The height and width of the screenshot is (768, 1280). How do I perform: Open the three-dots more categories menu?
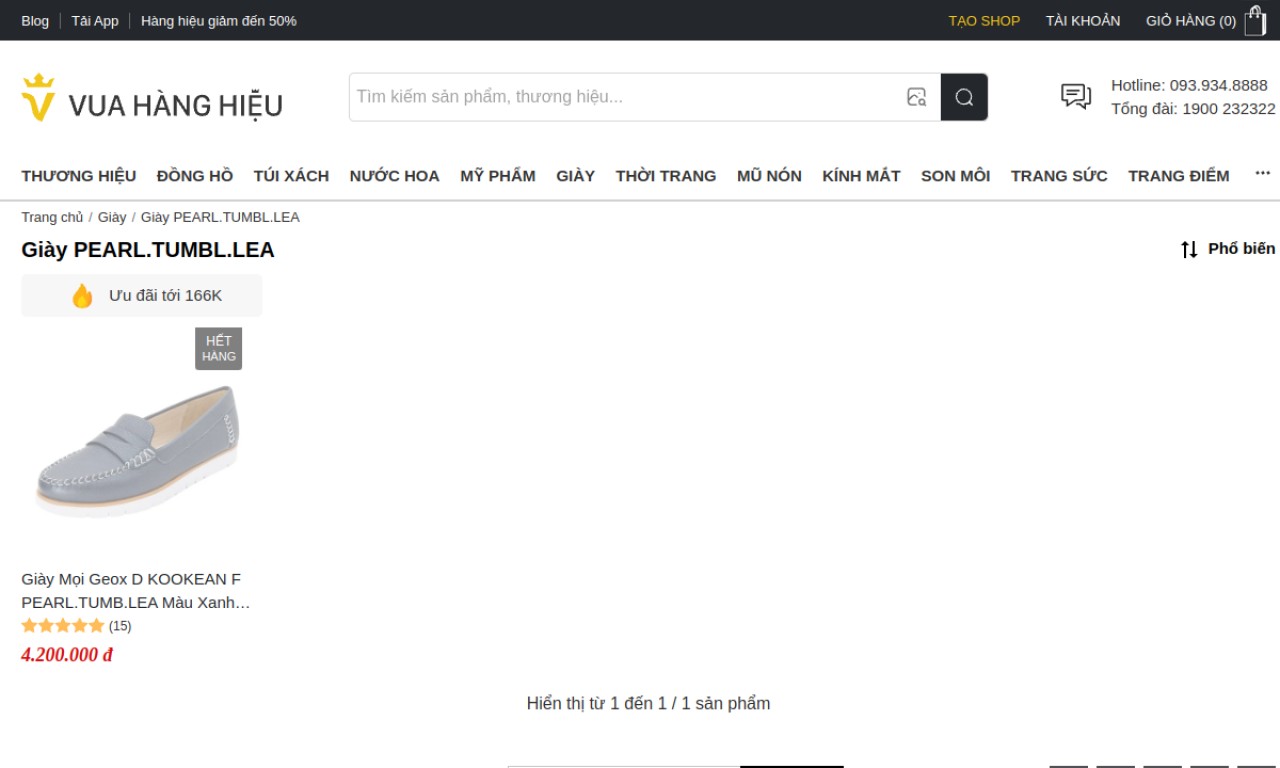click(1263, 174)
